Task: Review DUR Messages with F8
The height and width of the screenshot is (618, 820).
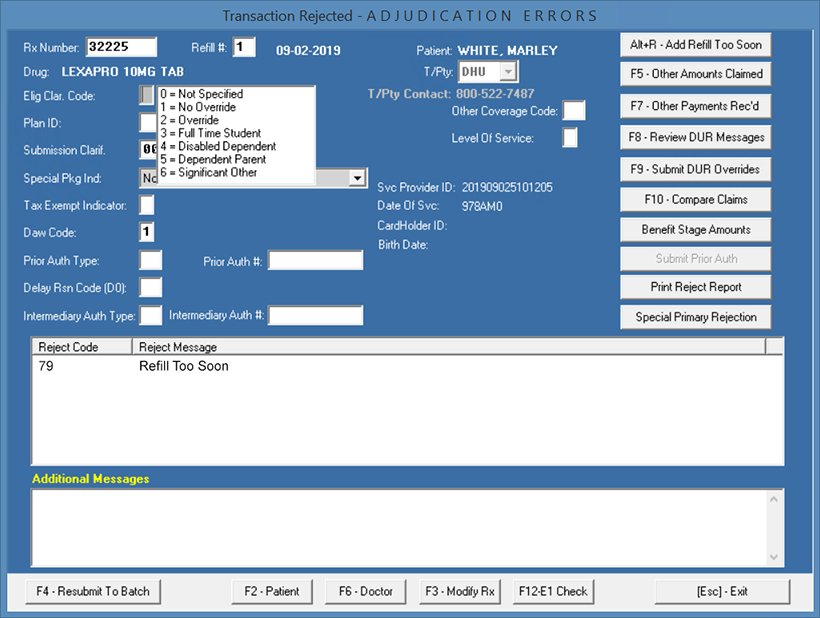Action: click(x=695, y=137)
